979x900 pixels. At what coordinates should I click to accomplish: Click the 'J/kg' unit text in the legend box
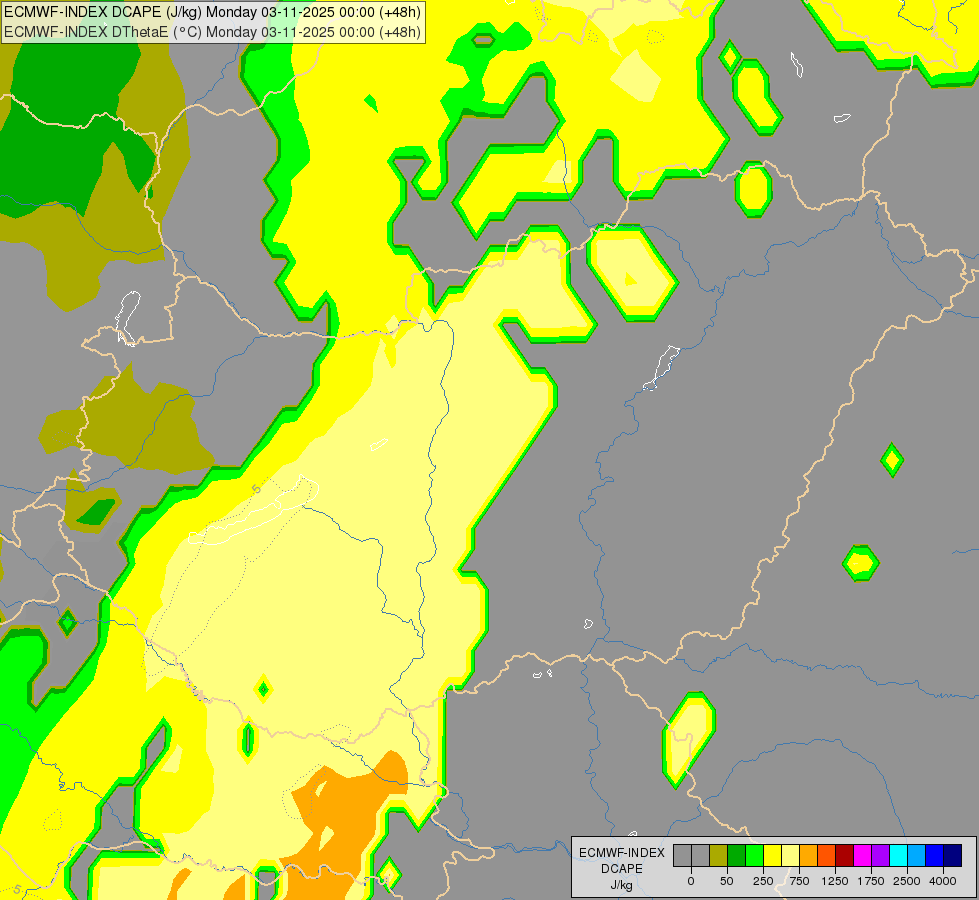[622, 886]
